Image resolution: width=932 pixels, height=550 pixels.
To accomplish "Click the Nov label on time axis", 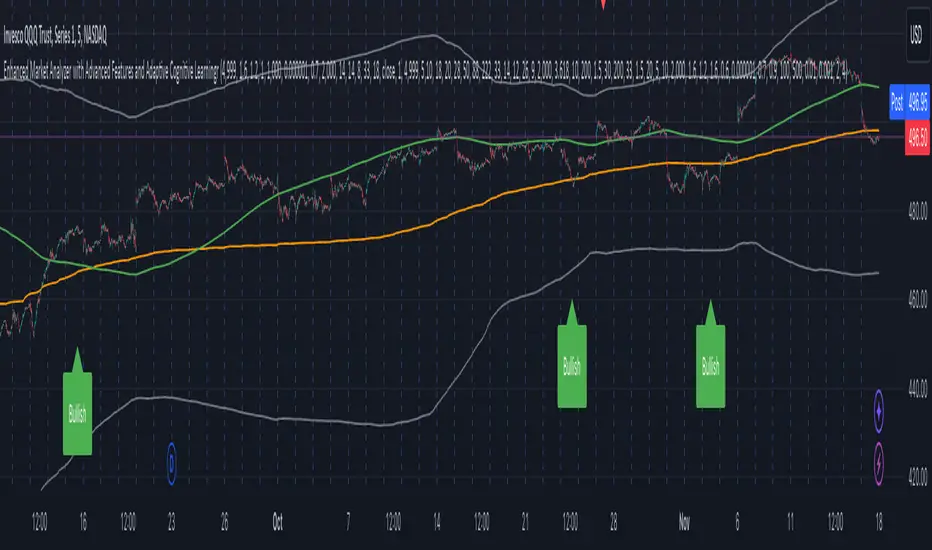I will coord(684,522).
